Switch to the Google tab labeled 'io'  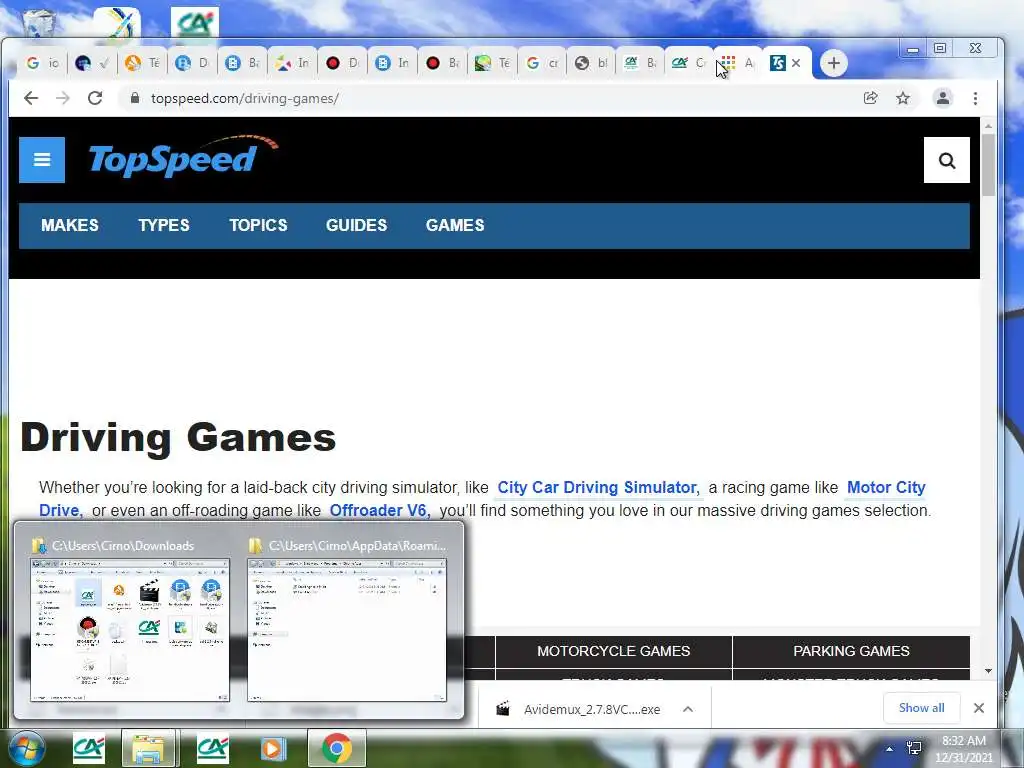tap(42, 63)
